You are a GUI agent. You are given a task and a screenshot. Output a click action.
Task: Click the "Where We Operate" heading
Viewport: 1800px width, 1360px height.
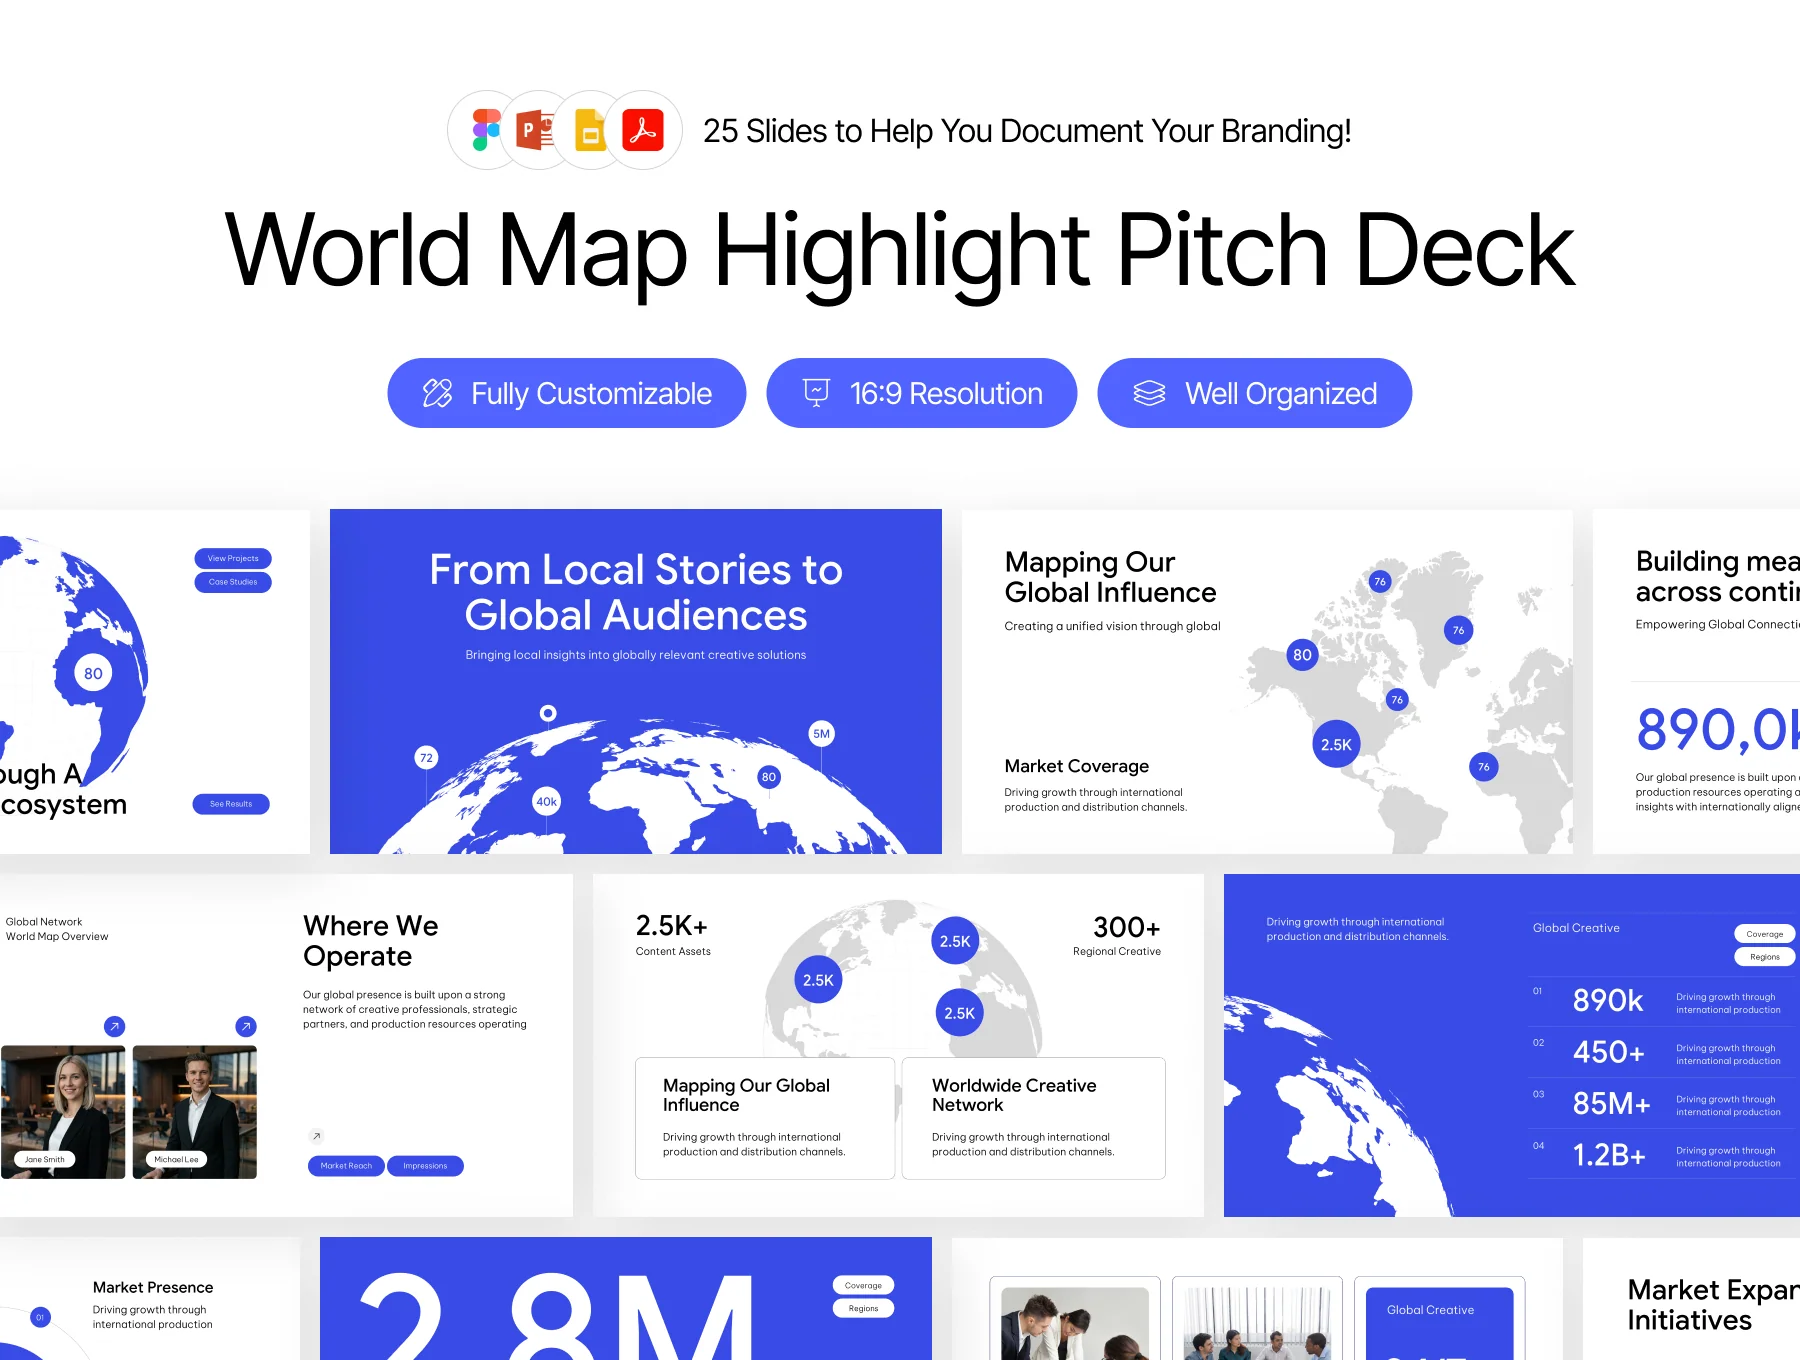371,941
